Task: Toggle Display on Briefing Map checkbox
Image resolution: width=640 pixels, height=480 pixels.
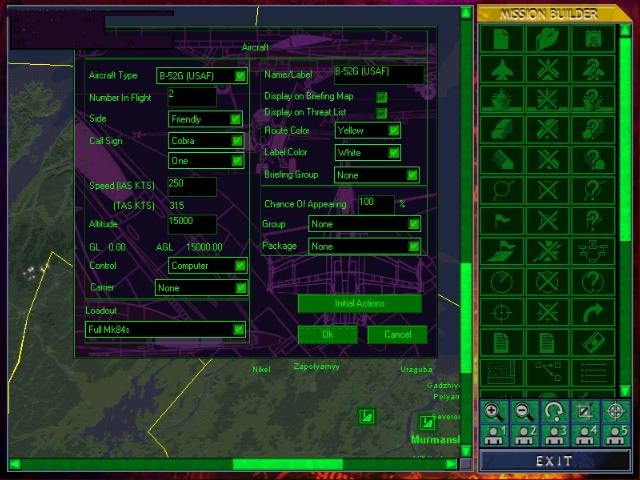Action: pyautogui.click(x=381, y=97)
